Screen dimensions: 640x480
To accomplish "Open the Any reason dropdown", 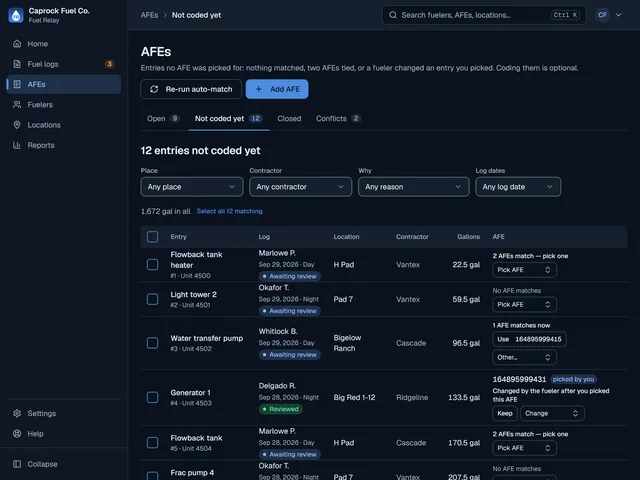I will click(414, 187).
